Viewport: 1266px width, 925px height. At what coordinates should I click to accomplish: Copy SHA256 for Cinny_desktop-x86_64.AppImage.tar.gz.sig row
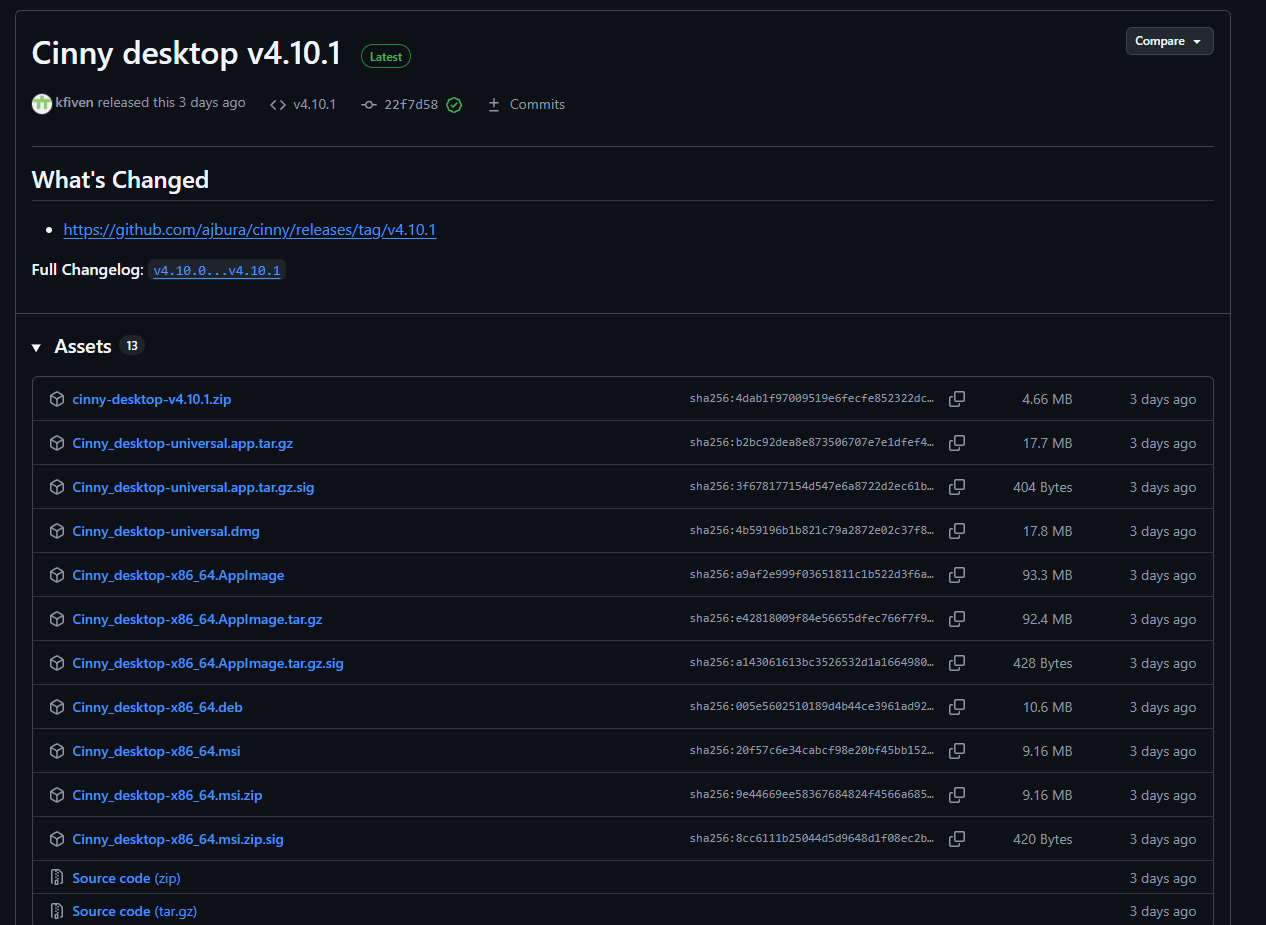point(957,663)
